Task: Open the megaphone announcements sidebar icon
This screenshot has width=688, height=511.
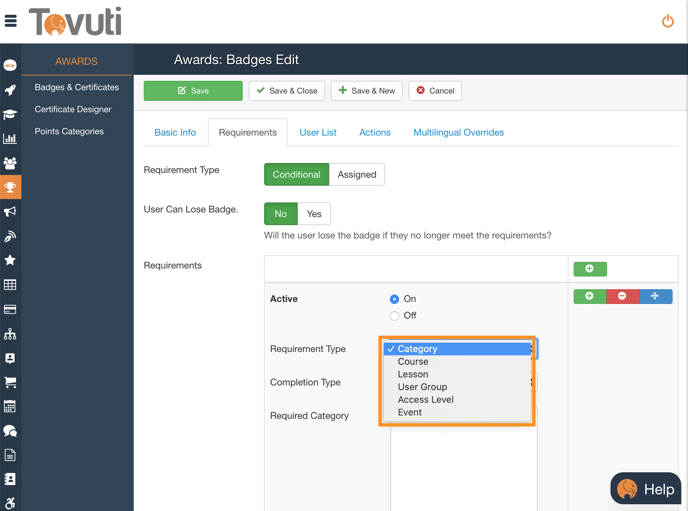Action: (x=10, y=212)
